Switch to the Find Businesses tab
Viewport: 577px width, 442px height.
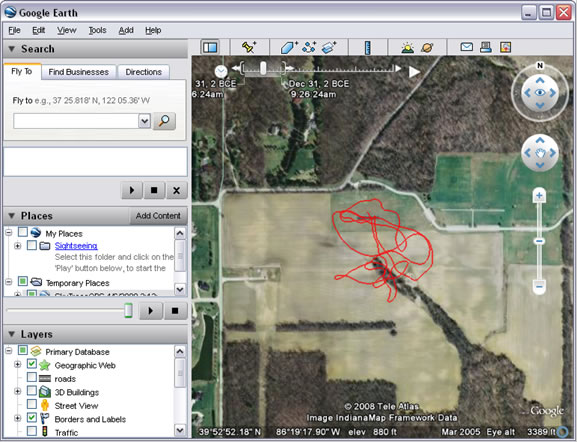coord(78,72)
